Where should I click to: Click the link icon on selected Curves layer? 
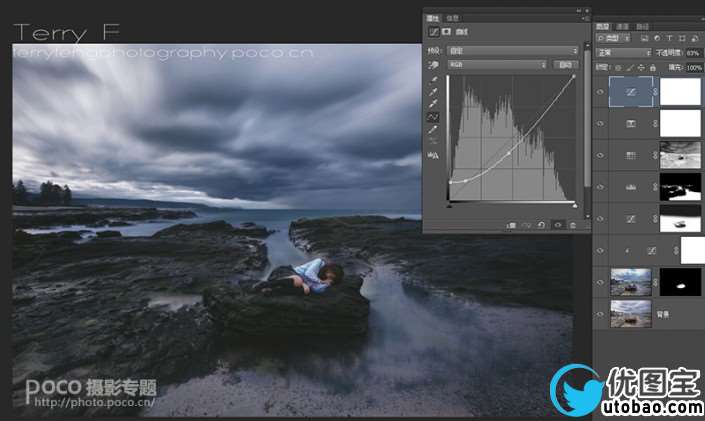click(x=656, y=92)
